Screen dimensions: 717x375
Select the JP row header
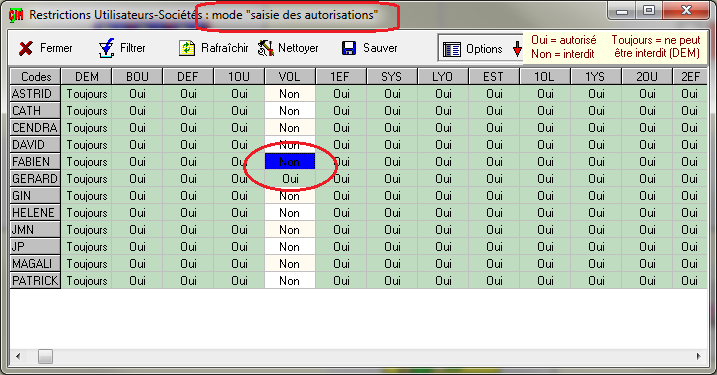[35, 246]
